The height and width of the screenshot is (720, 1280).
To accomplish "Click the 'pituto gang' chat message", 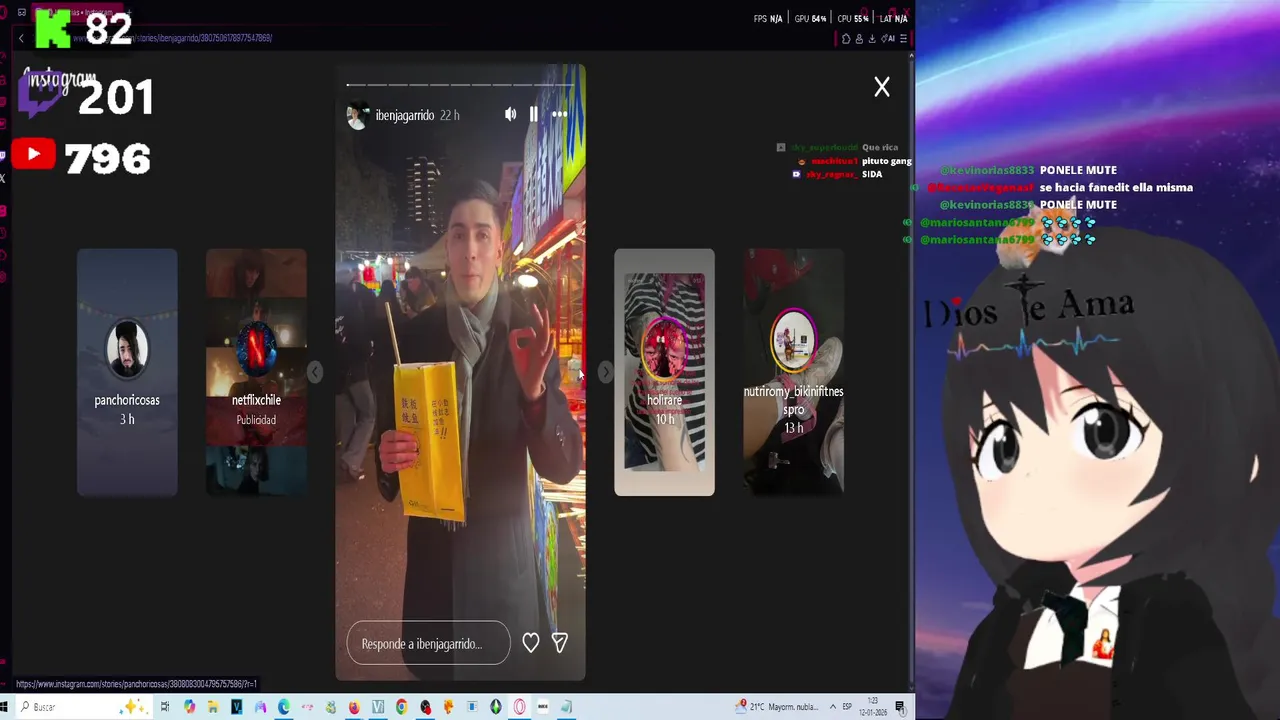I will pyautogui.click(x=886, y=161).
